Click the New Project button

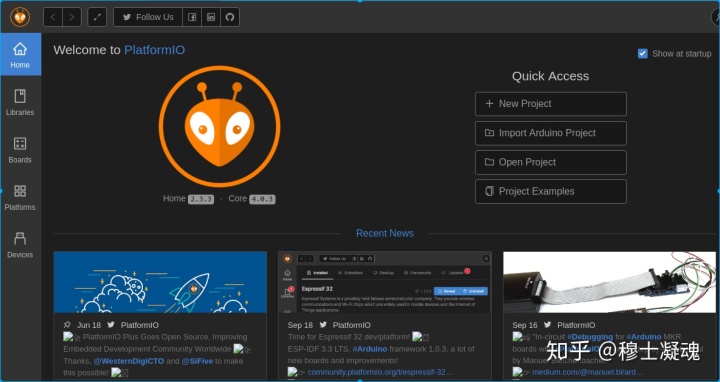551,104
